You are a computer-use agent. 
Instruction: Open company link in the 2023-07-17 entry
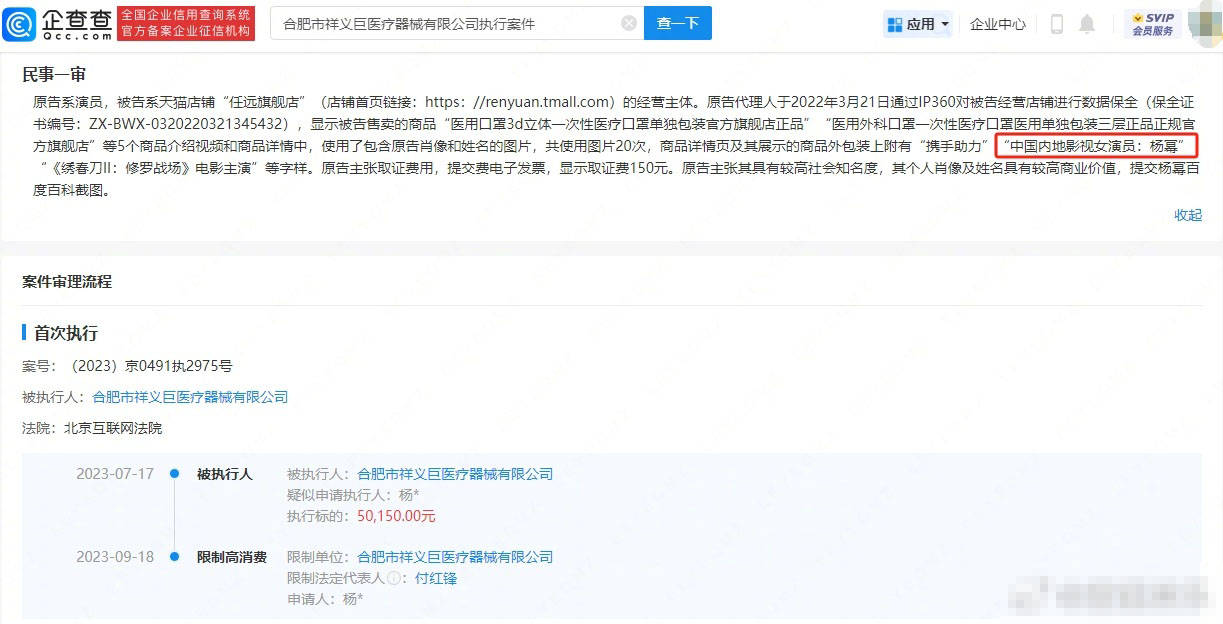click(x=455, y=474)
